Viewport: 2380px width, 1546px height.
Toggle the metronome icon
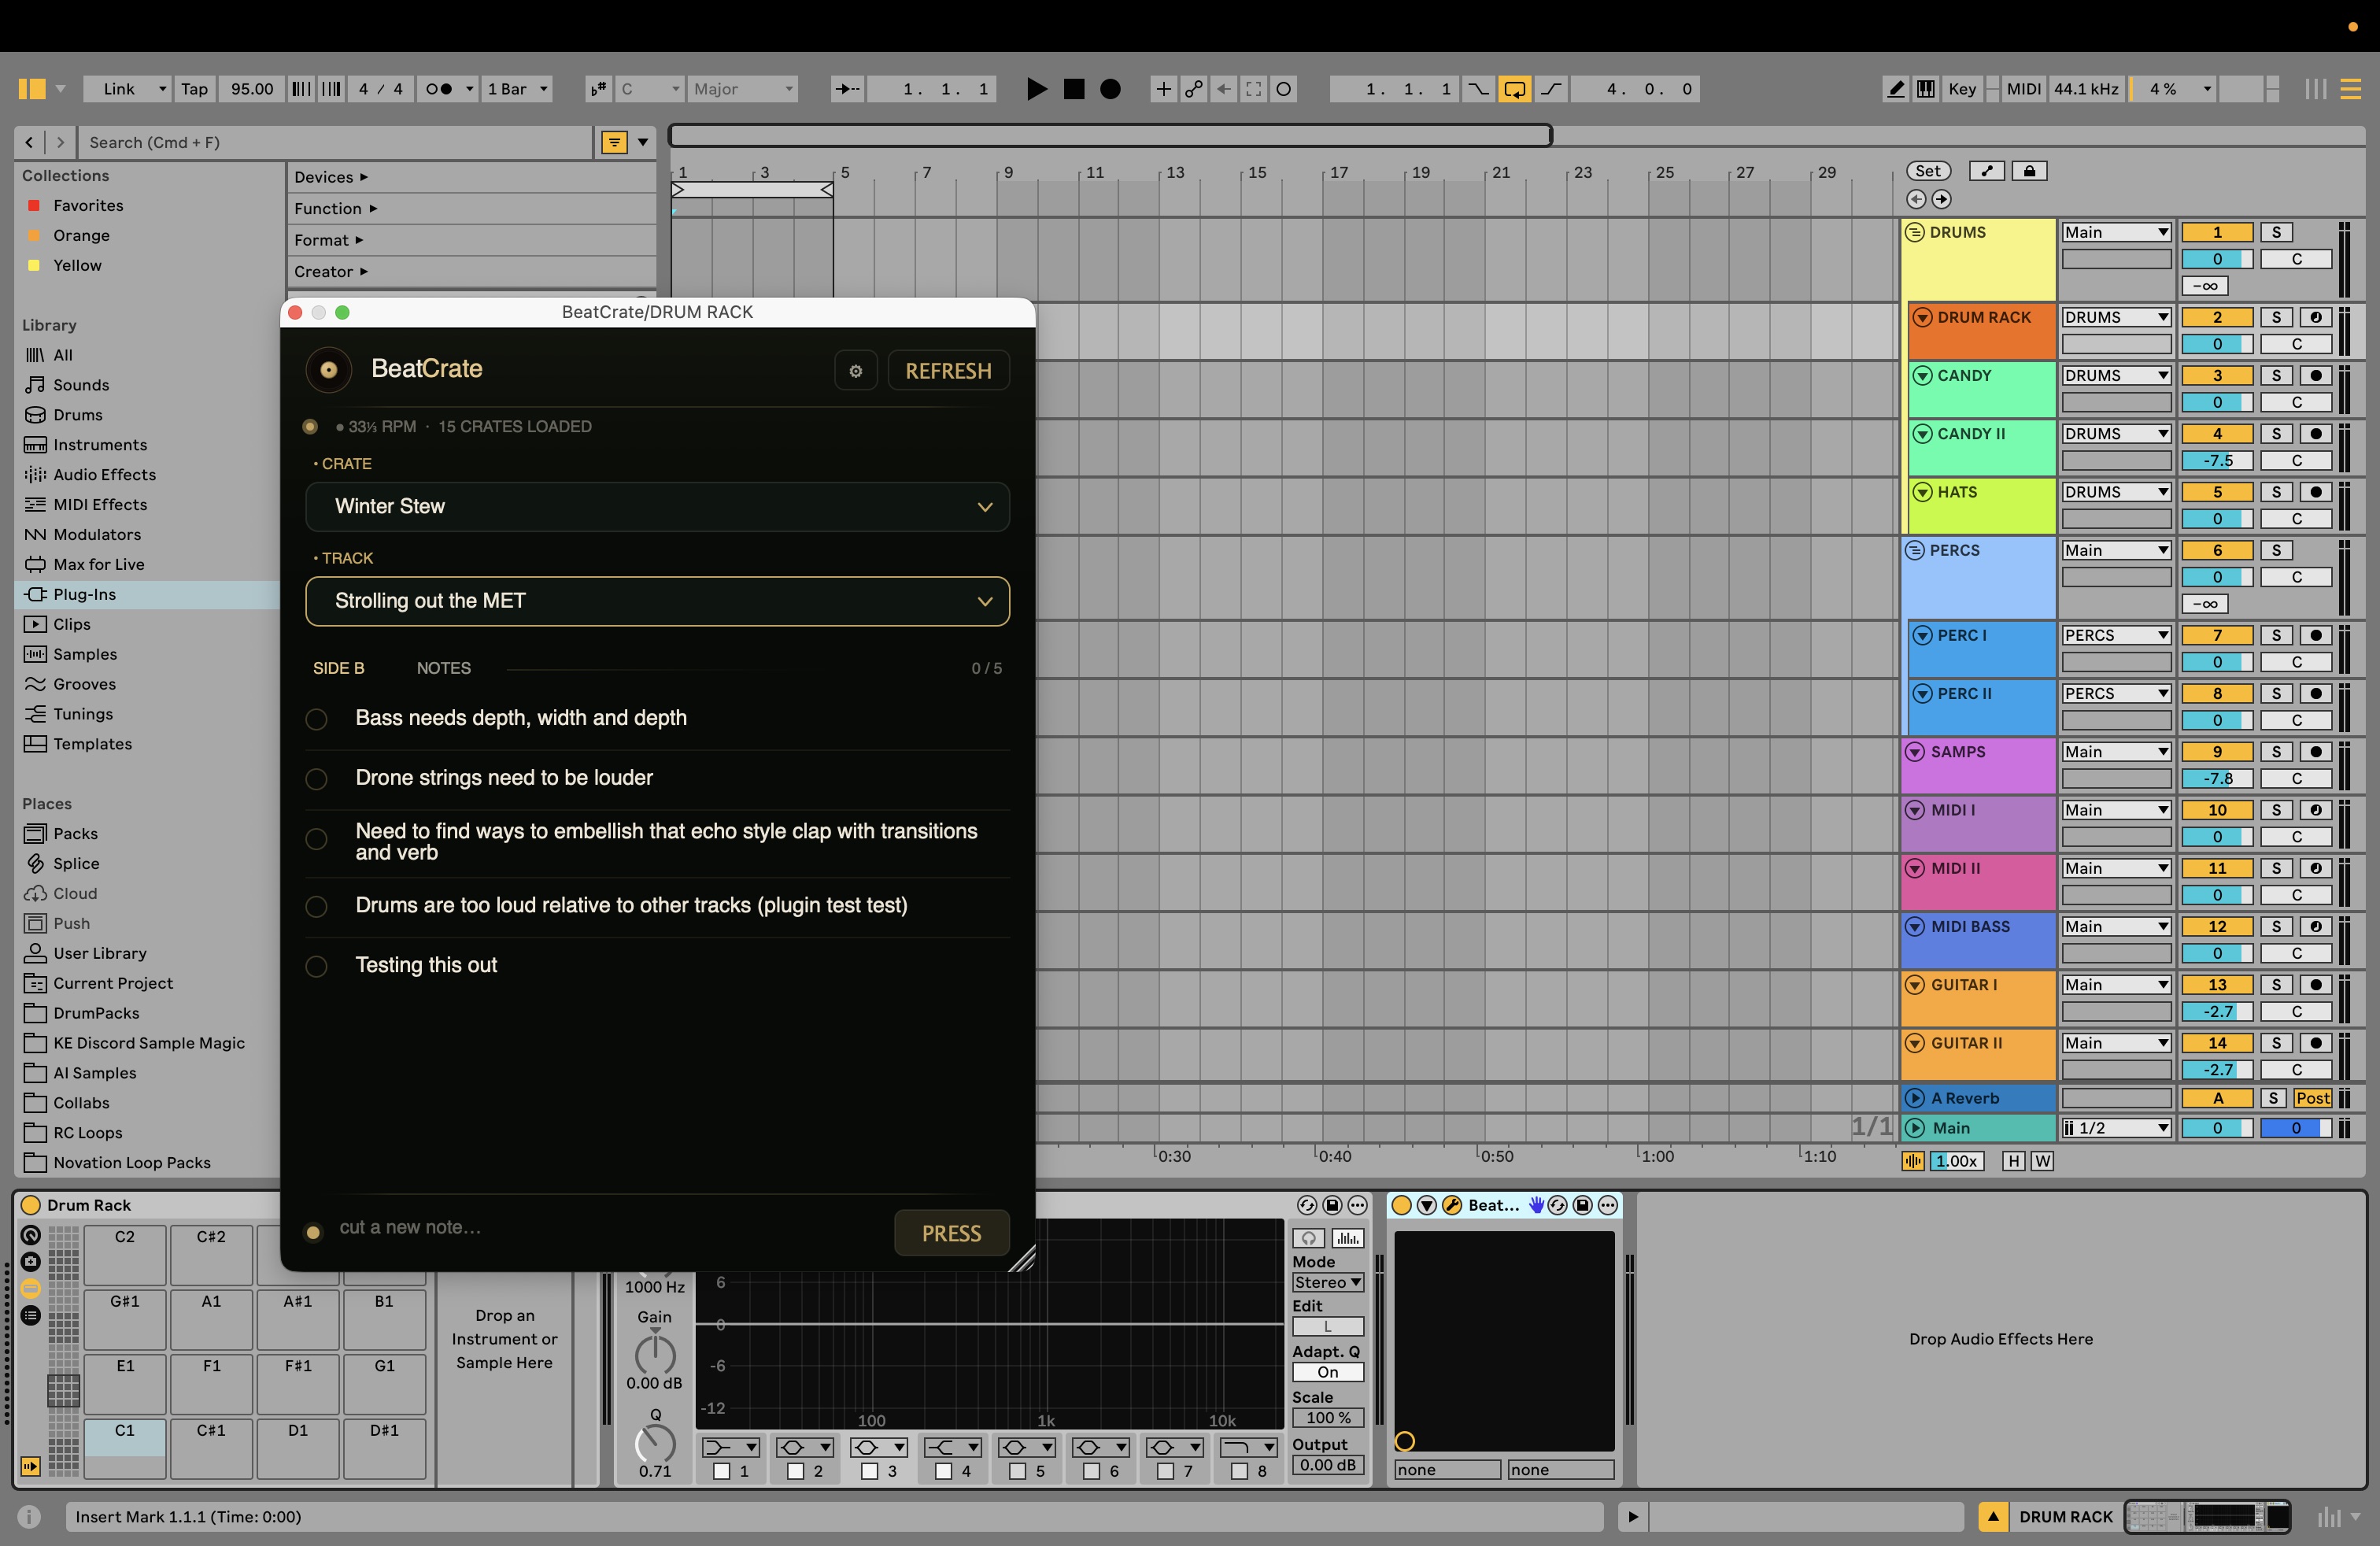pyautogui.click(x=439, y=89)
